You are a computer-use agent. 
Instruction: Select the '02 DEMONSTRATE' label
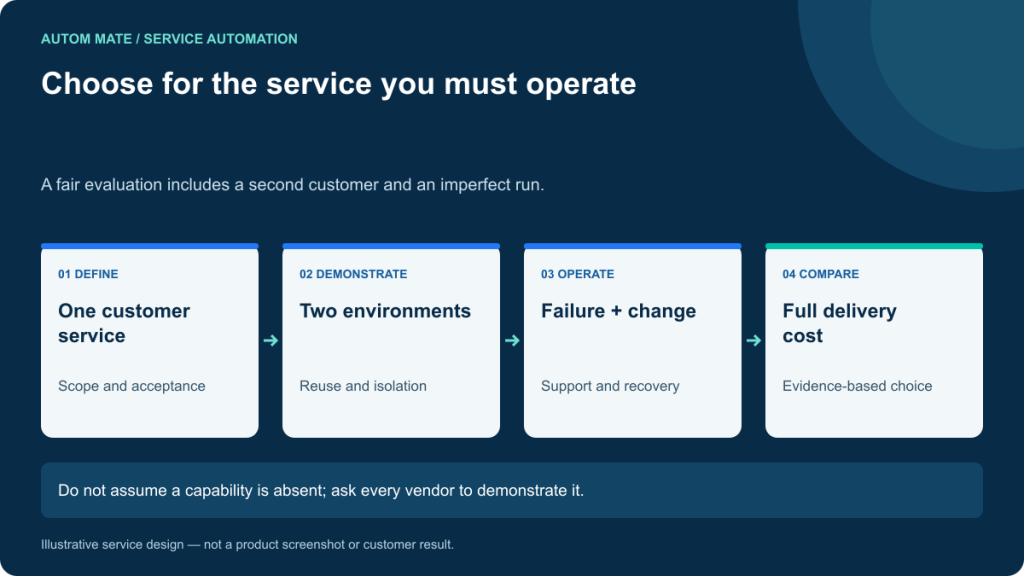[353, 274]
